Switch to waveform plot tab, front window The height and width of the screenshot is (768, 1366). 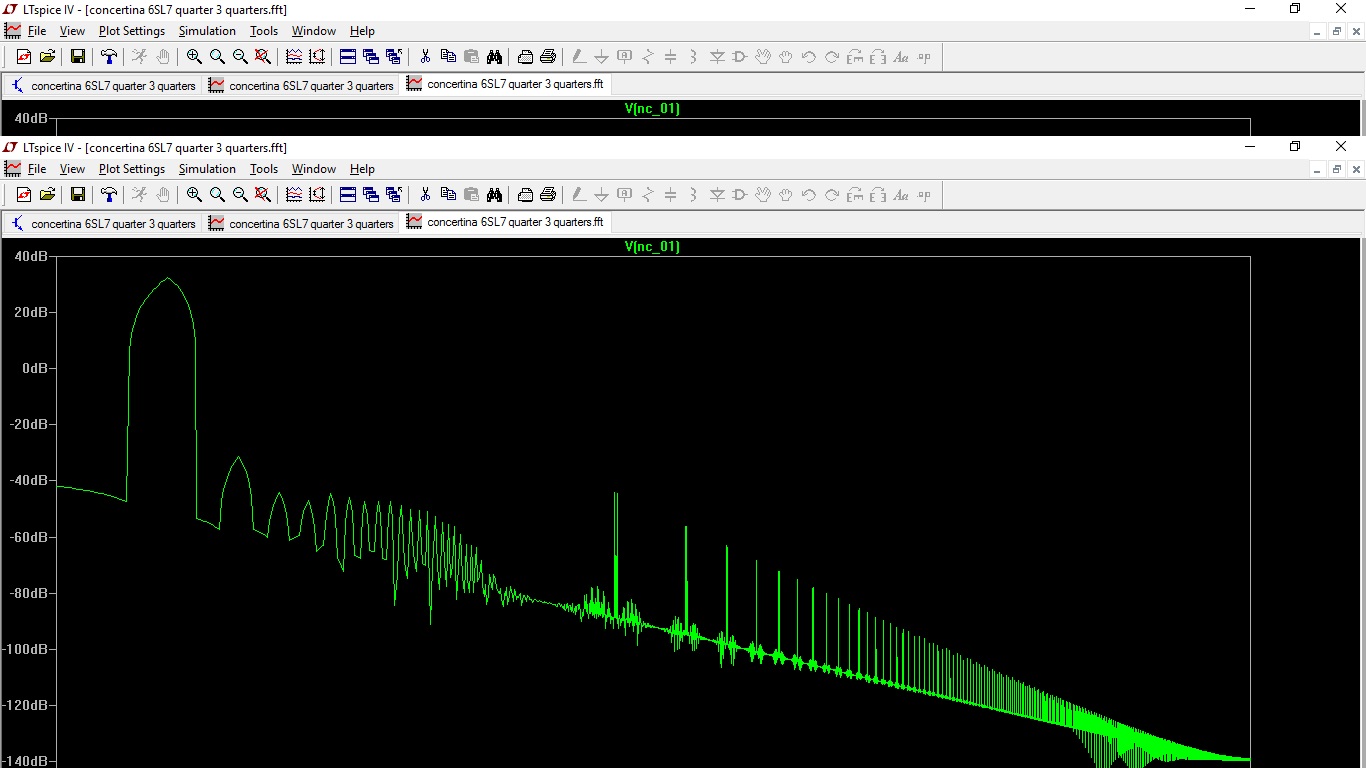pos(301,224)
